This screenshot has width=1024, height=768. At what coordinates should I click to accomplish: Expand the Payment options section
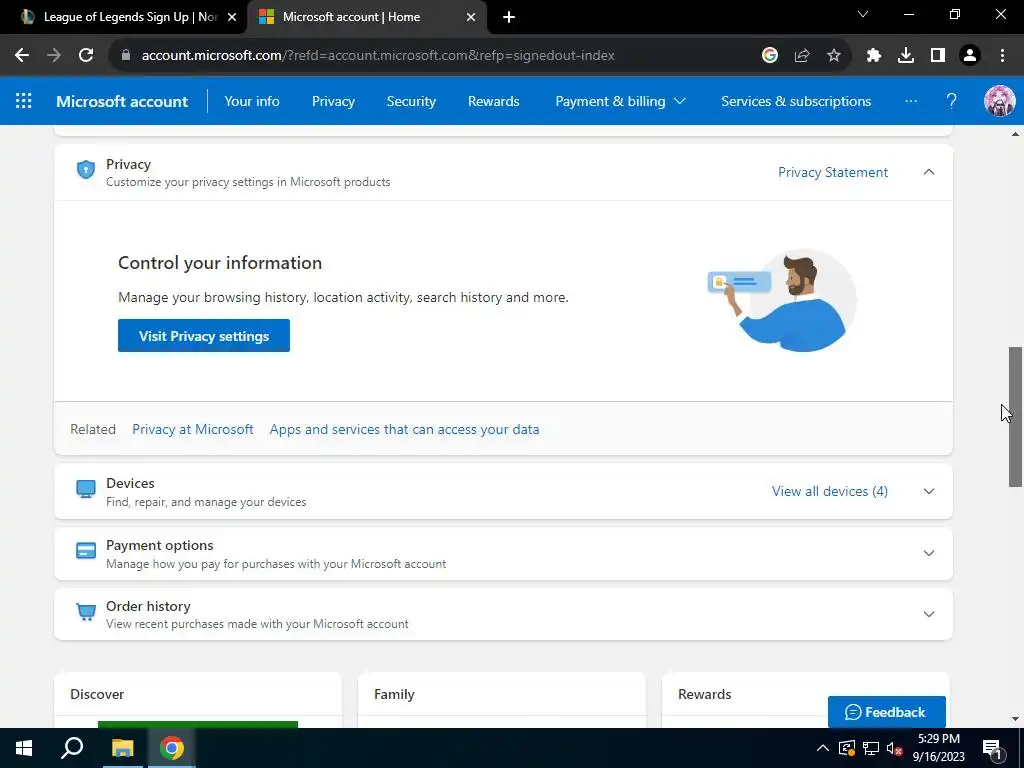point(929,553)
